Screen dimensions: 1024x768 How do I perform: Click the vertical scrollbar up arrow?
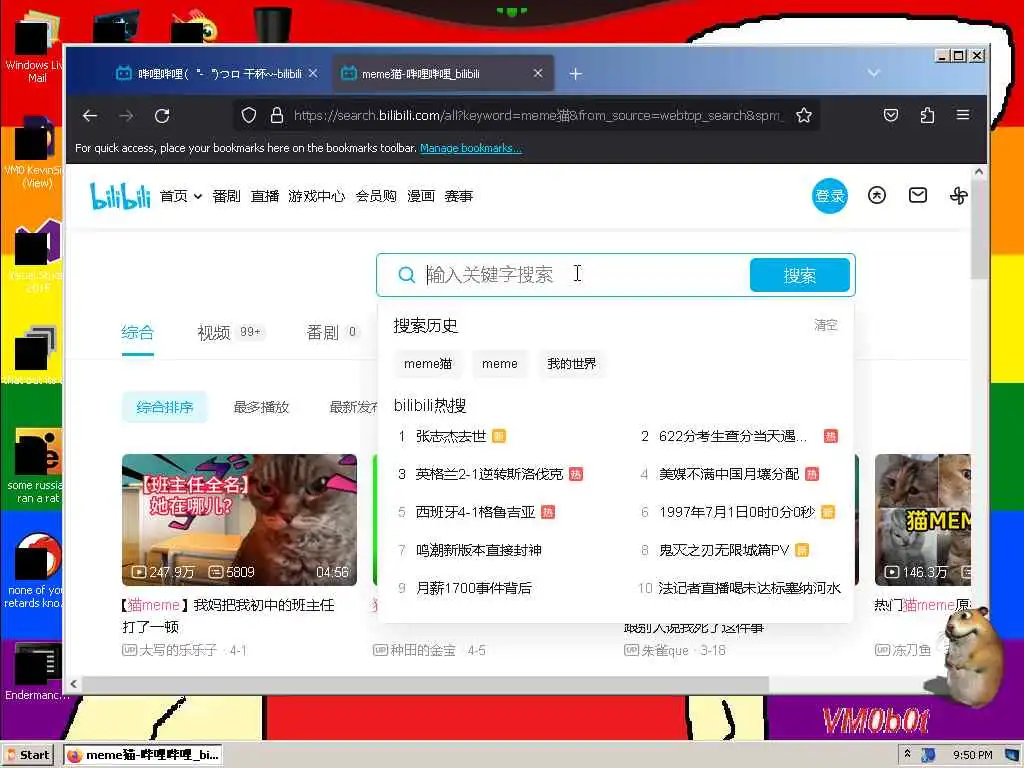coord(978,172)
